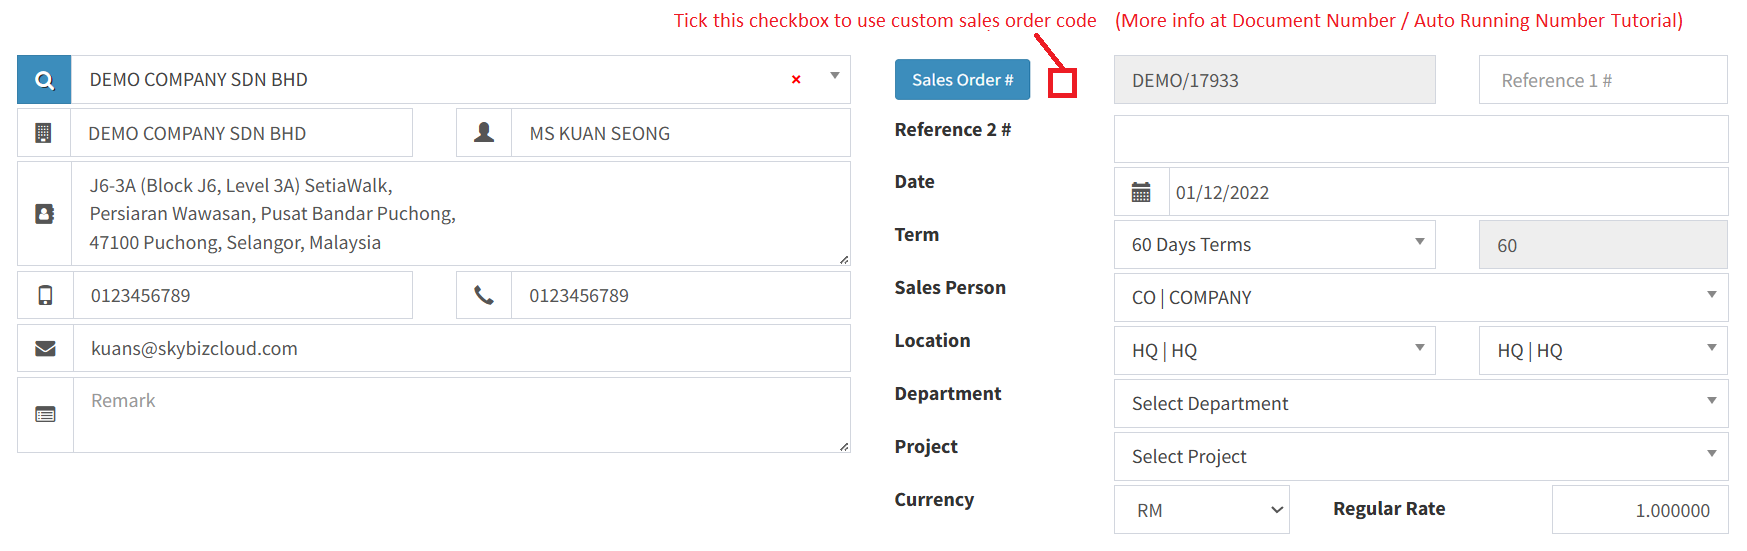
Task: Click the Regular Rate value field
Action: pyautogui.click(x=1639, y=510)
